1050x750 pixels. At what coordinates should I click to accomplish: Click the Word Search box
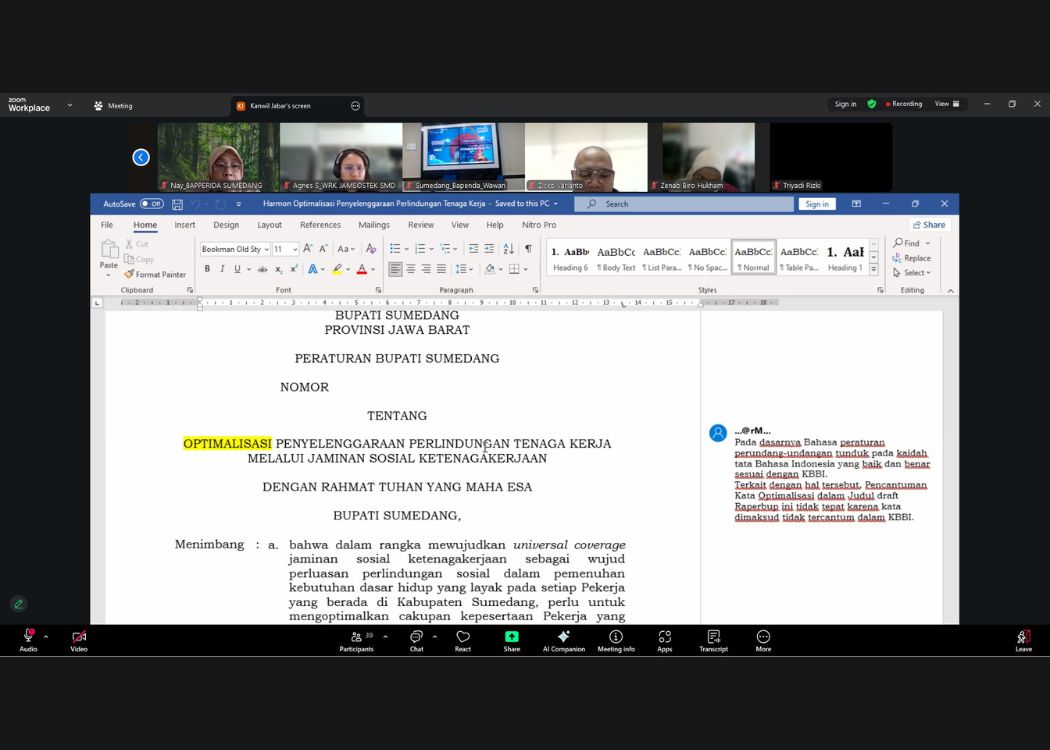coord(683,204)
